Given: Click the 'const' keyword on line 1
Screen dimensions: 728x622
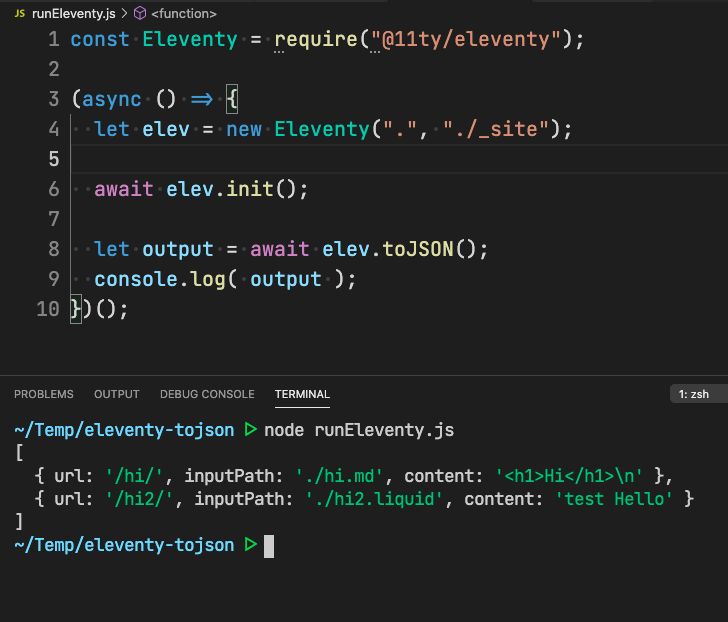Looking at the screenshot, I should (x=100, y=39).
